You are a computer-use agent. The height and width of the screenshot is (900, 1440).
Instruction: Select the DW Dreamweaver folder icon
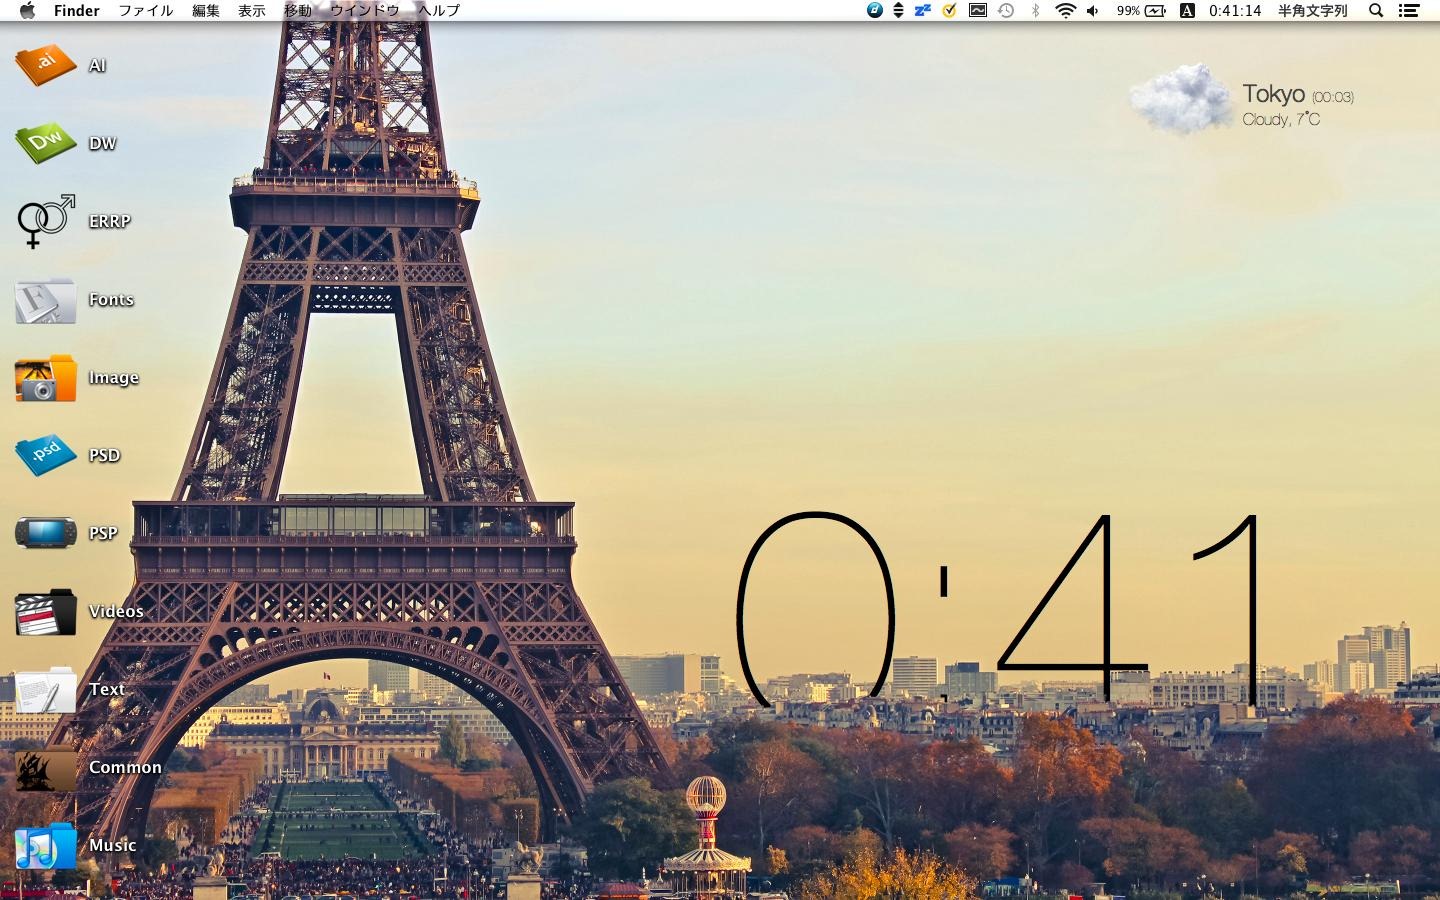click(x=46, y=143)
